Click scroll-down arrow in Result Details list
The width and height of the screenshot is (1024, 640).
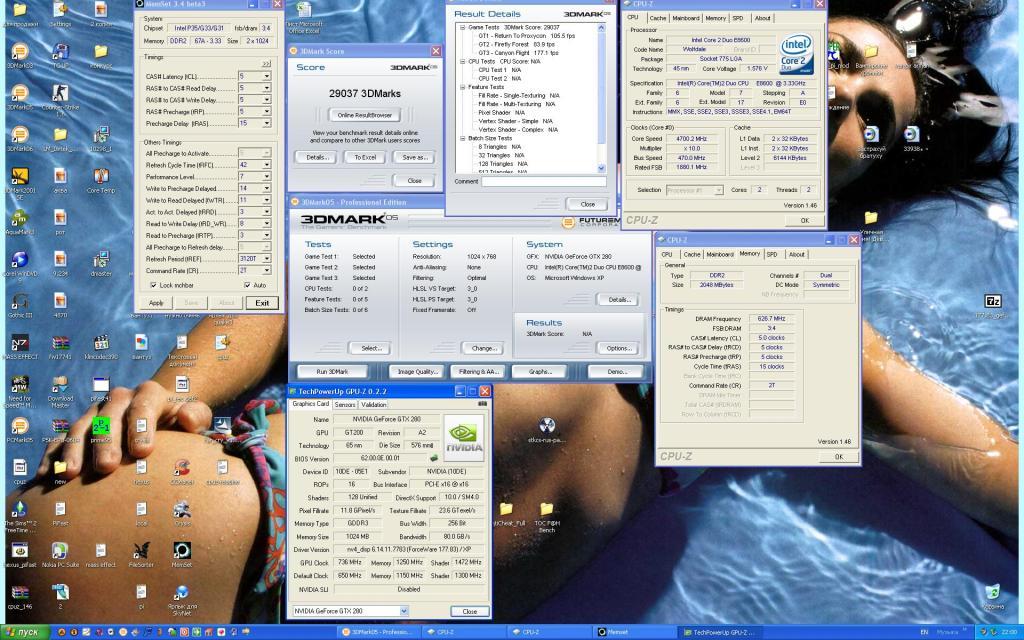[x=601, y=168]
